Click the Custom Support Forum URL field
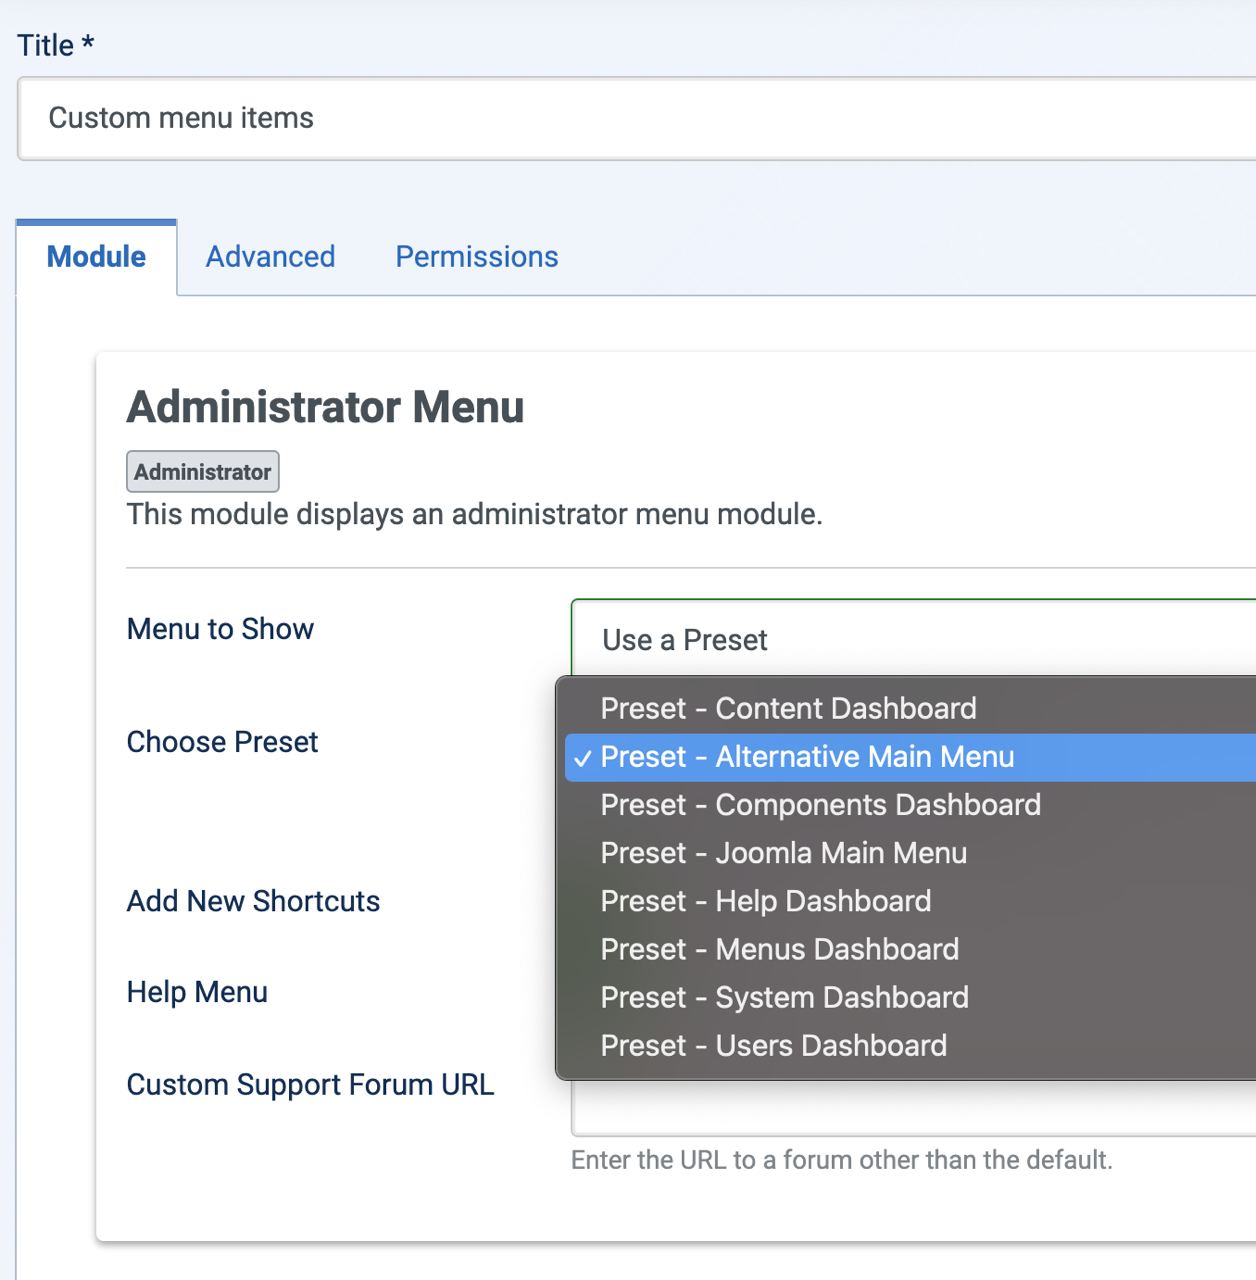 pos(912,1110)
